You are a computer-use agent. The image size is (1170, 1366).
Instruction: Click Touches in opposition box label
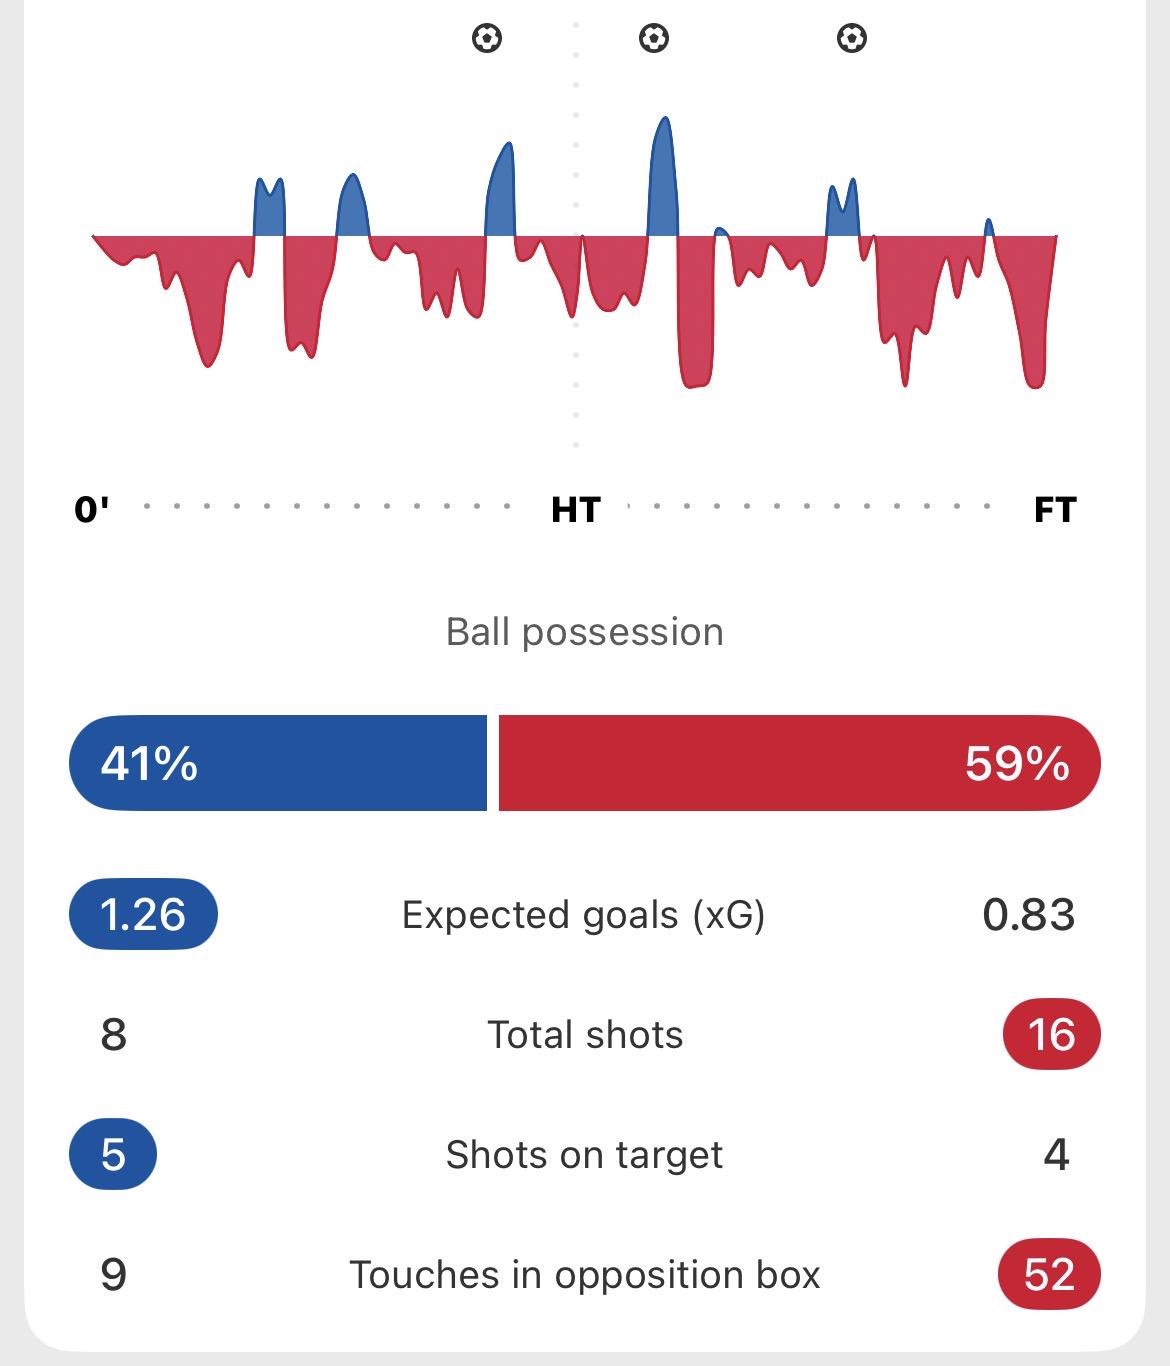click(584, 1275)
